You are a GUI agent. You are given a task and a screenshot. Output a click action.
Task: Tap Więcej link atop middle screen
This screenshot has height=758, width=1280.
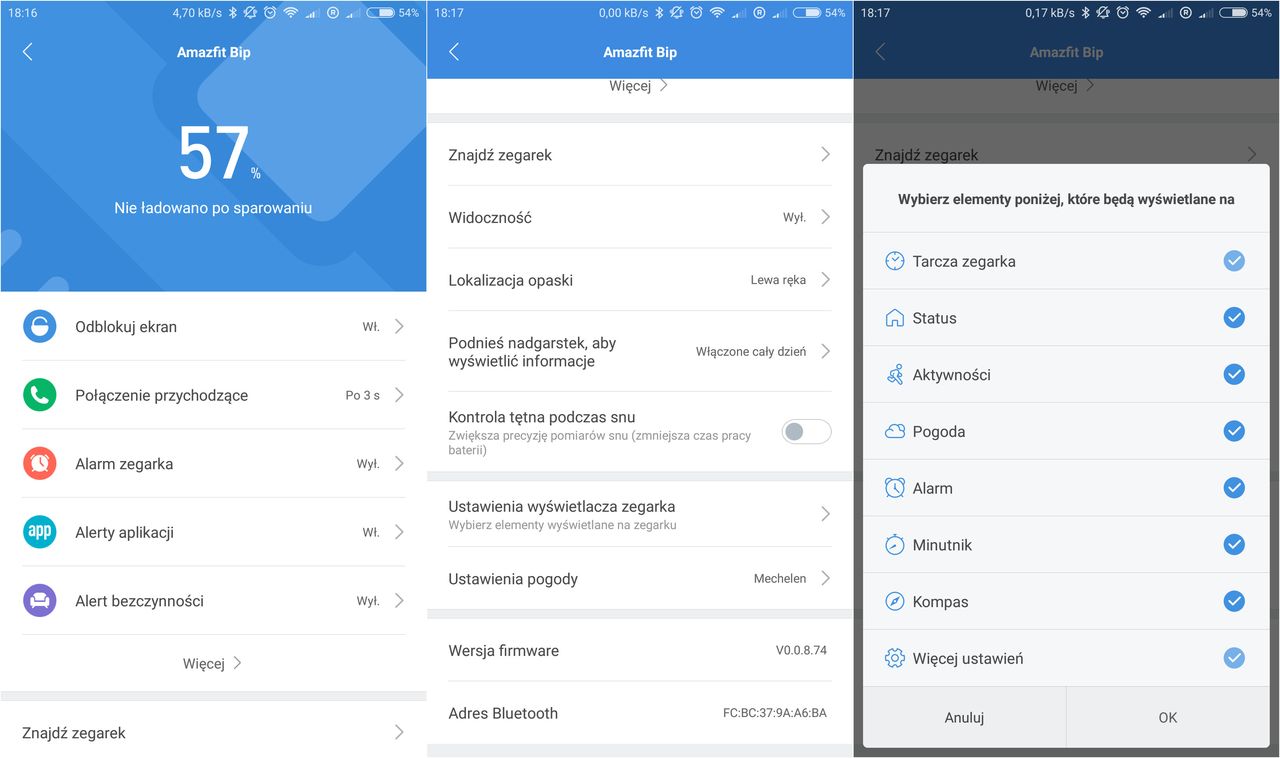pos(639,86)
